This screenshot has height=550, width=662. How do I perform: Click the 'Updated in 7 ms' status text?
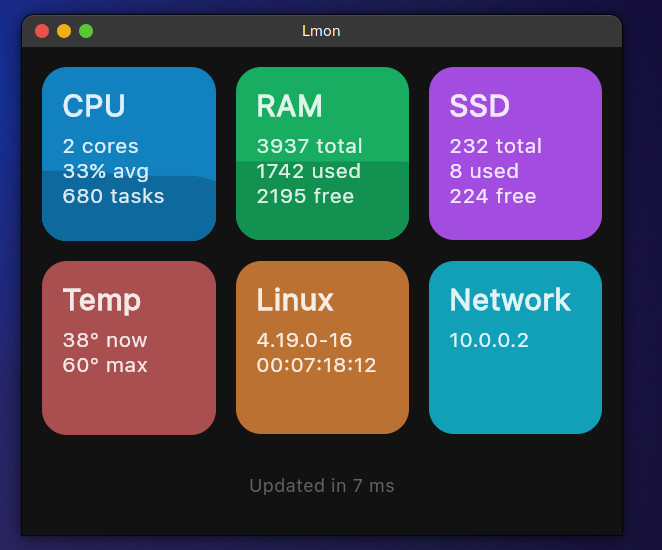tap(321, 486)
